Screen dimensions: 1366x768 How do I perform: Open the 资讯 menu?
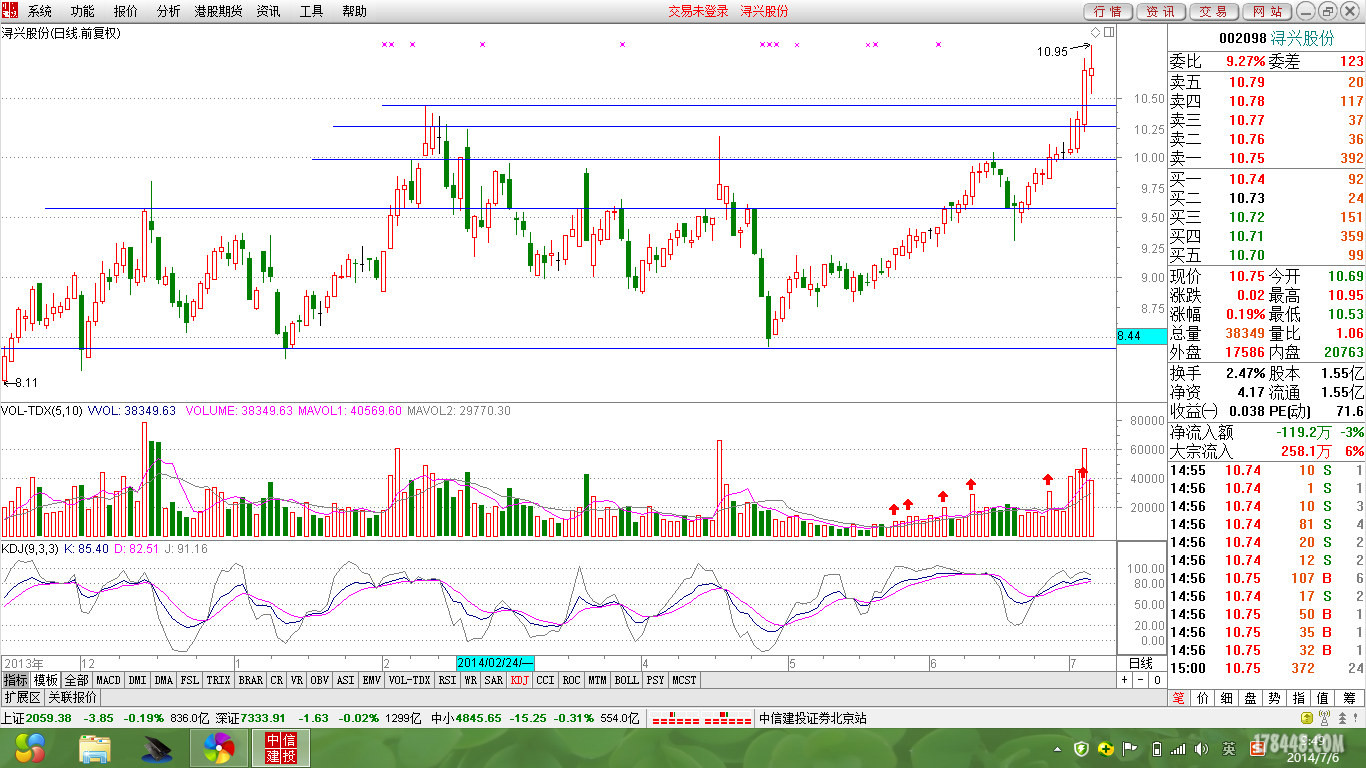tap(269, 11)
